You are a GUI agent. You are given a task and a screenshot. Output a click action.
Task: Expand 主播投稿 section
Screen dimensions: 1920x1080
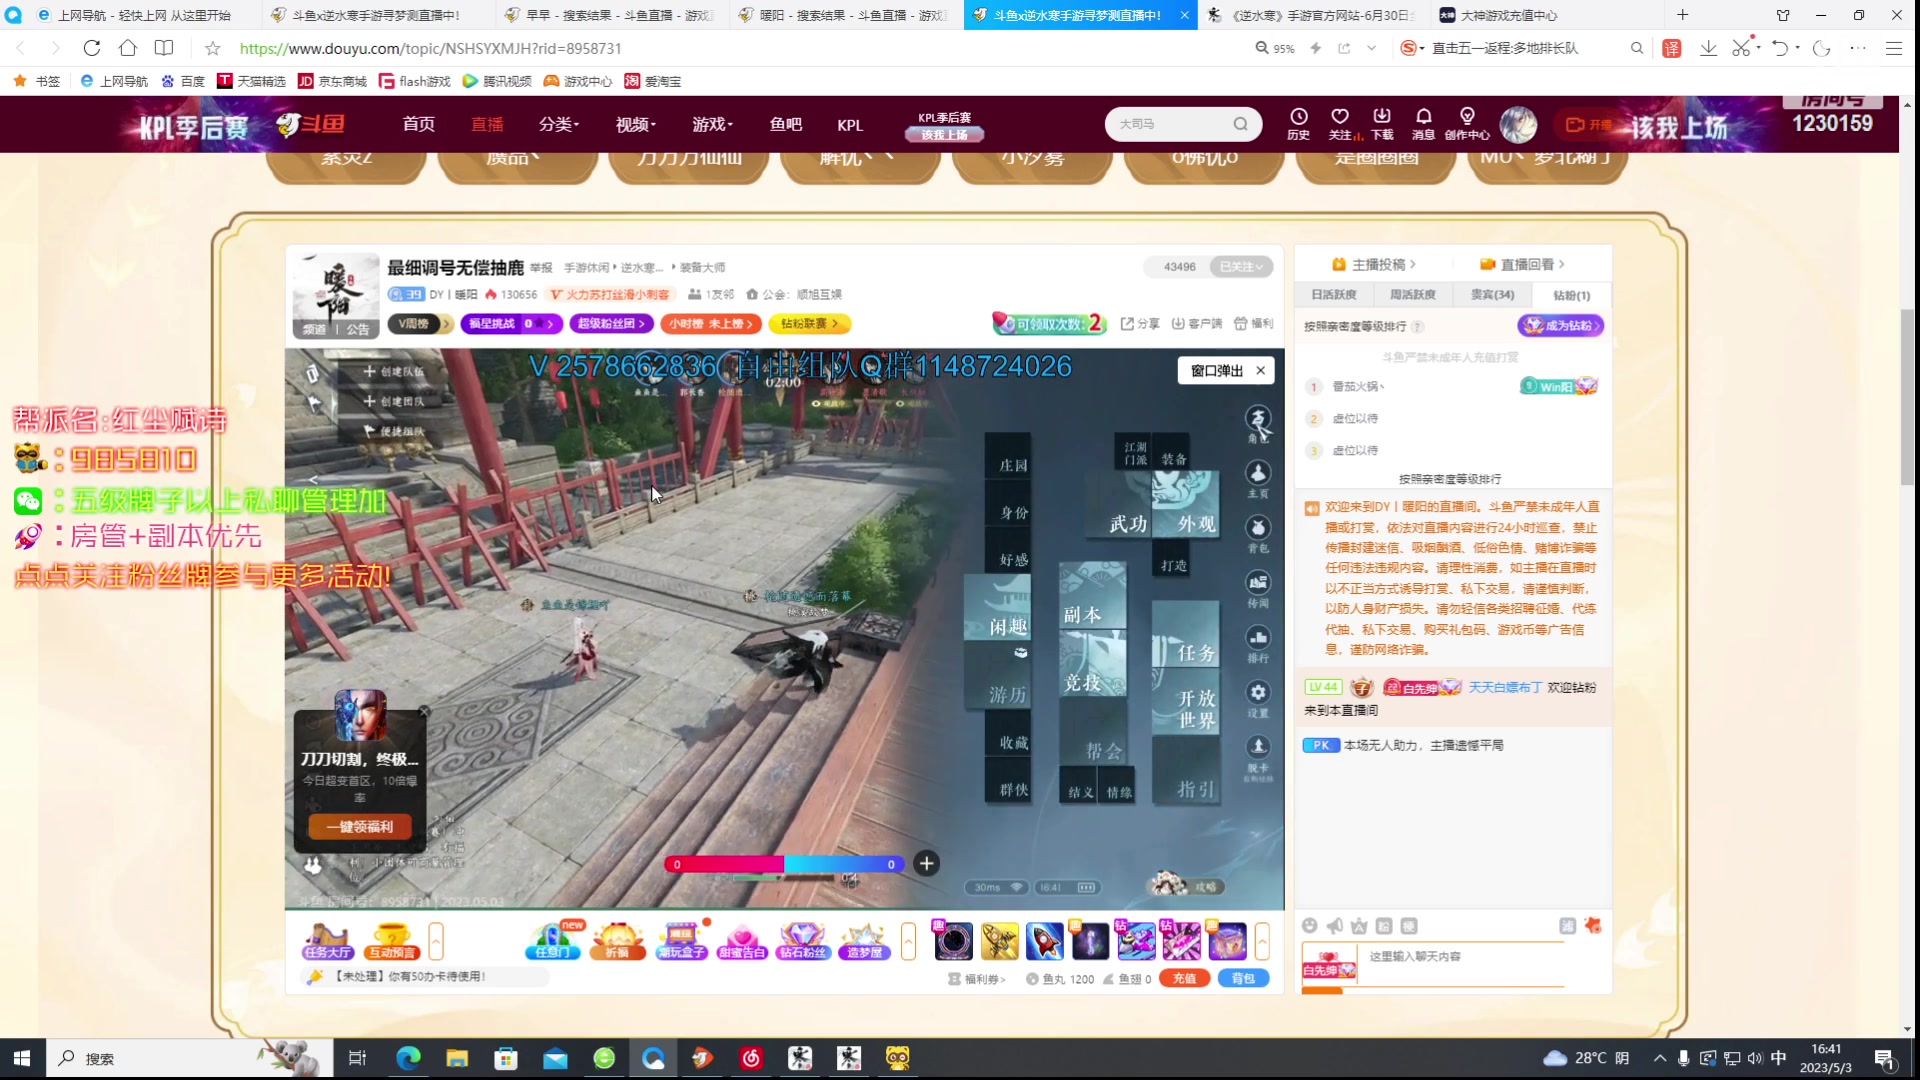[1374, 264]
